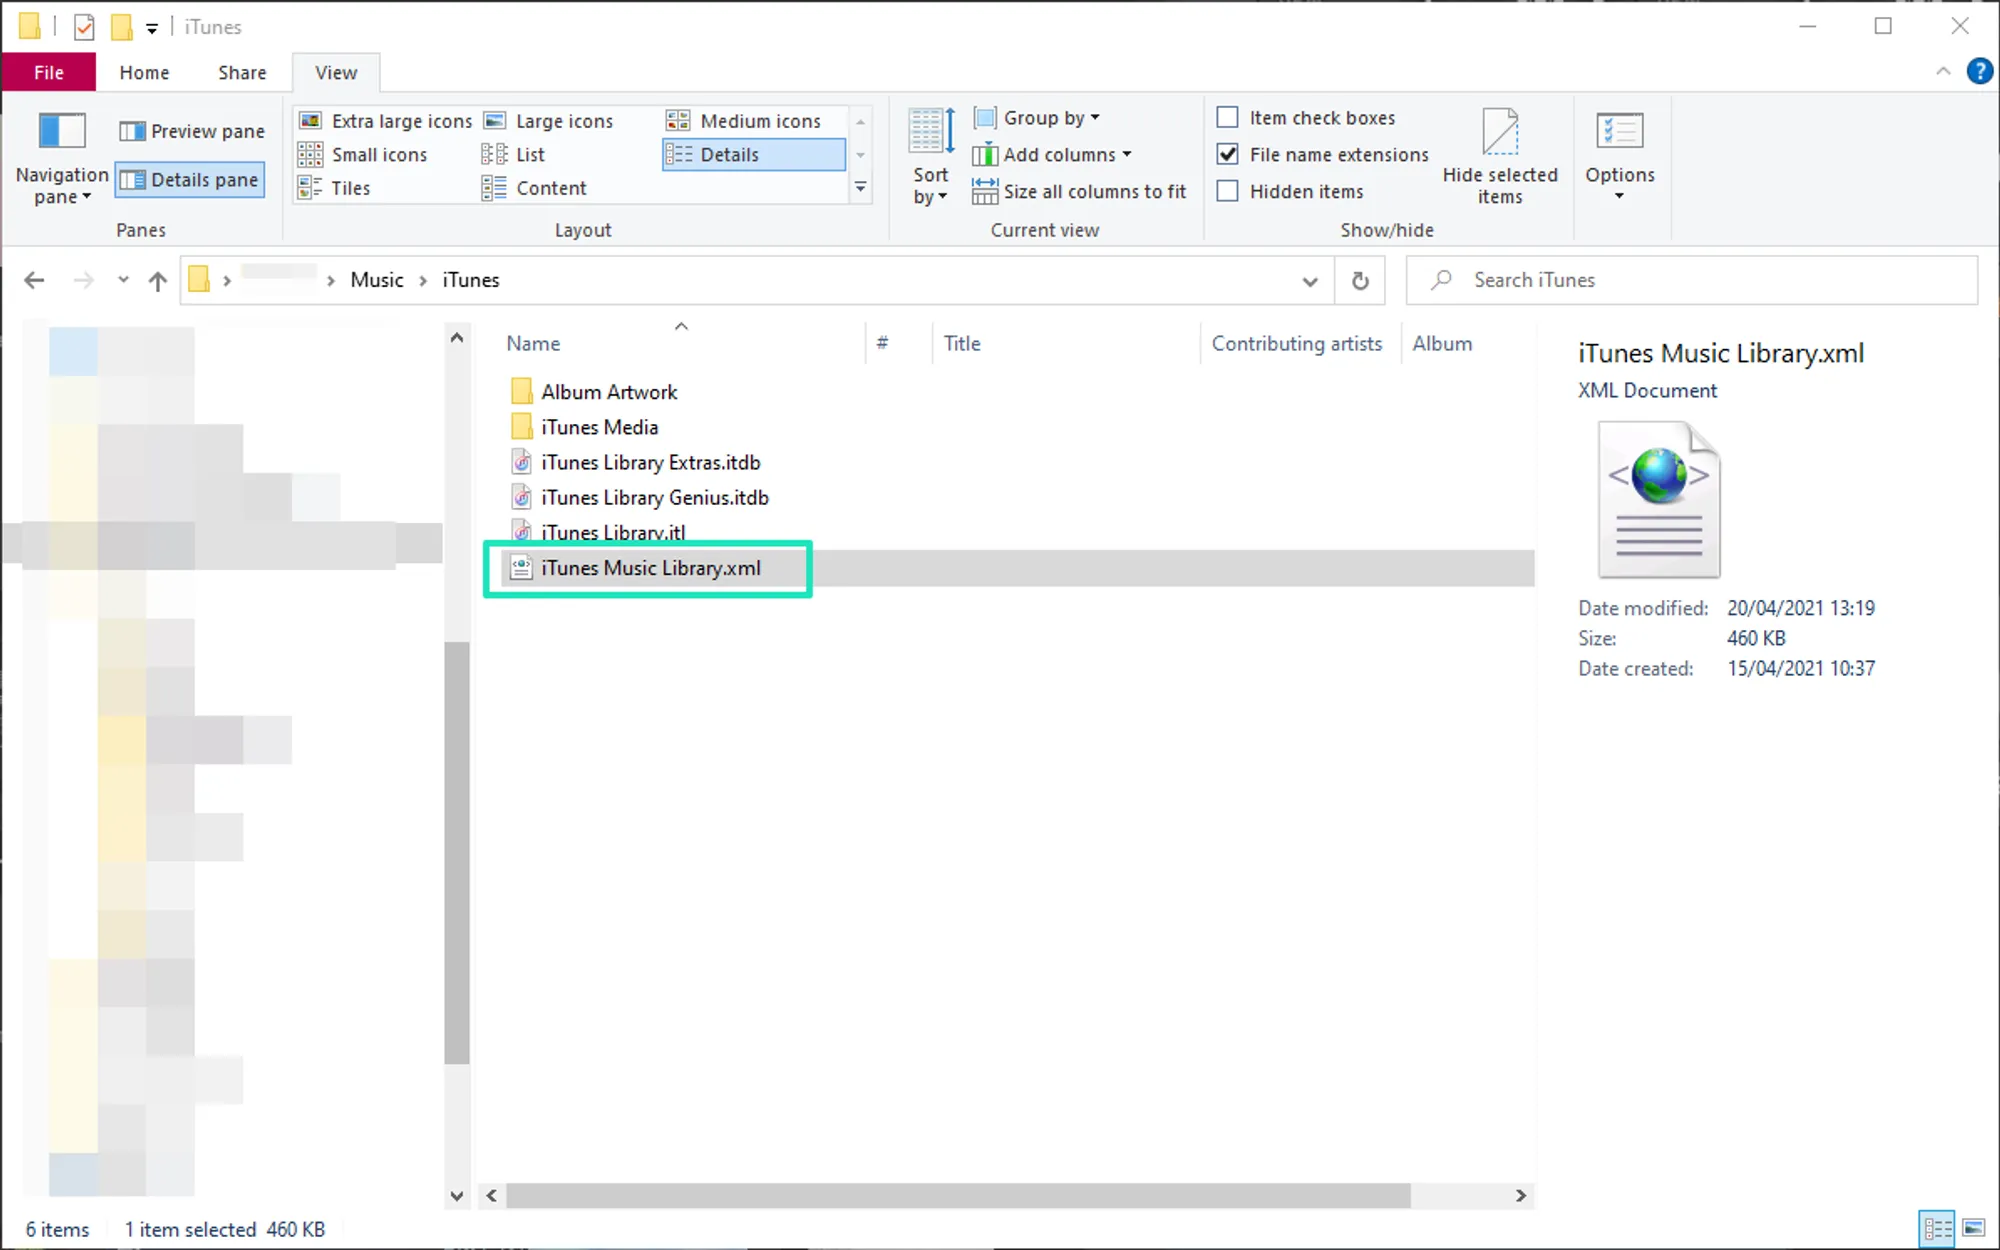This screenshot has height=1250, width=2000.
Task: Click the Help question mark icon
Action: pos(1979,72)
